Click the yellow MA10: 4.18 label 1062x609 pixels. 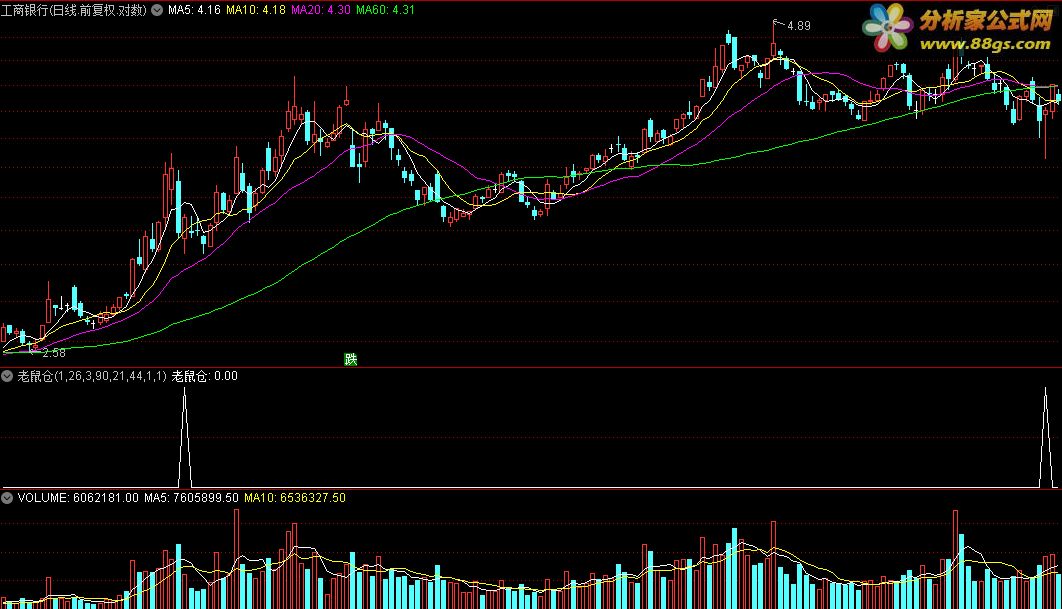(x=255, y=10)
